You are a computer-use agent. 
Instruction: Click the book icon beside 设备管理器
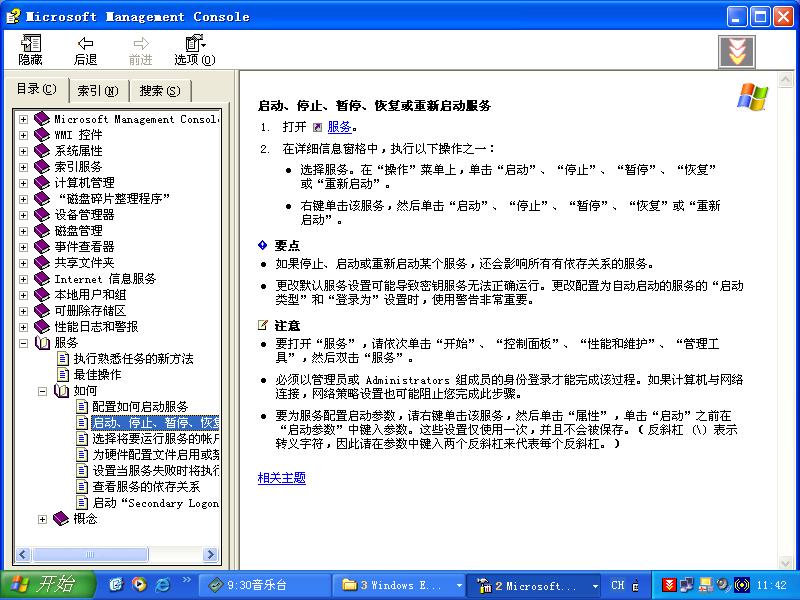click(x=42, y=215)
